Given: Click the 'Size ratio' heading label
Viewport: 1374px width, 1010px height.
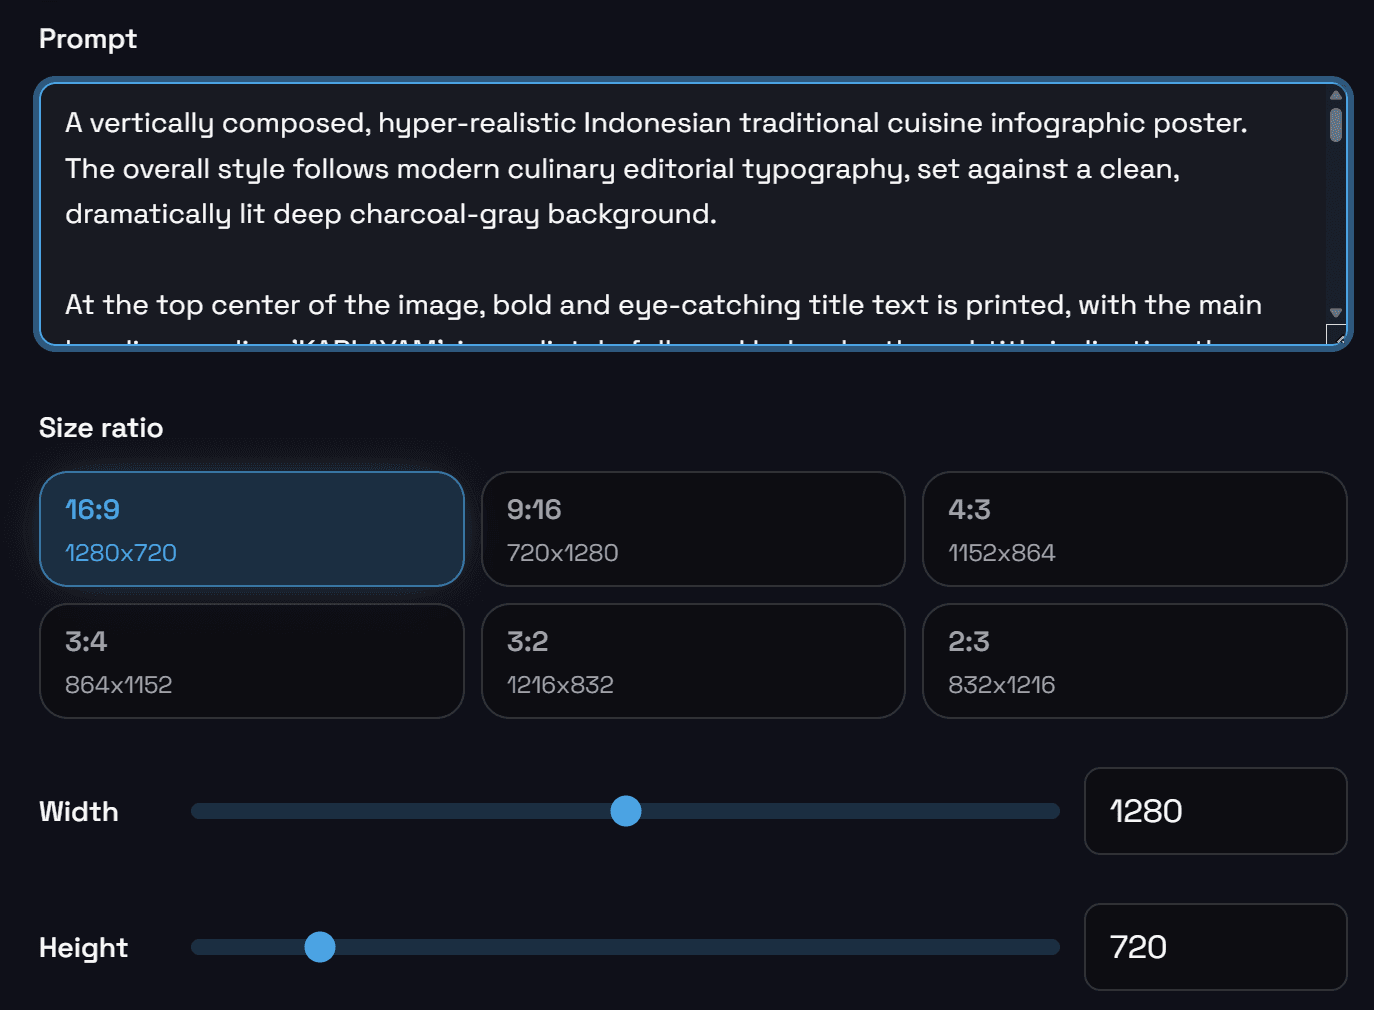Looking at the screenshot, I should (101, 428).
